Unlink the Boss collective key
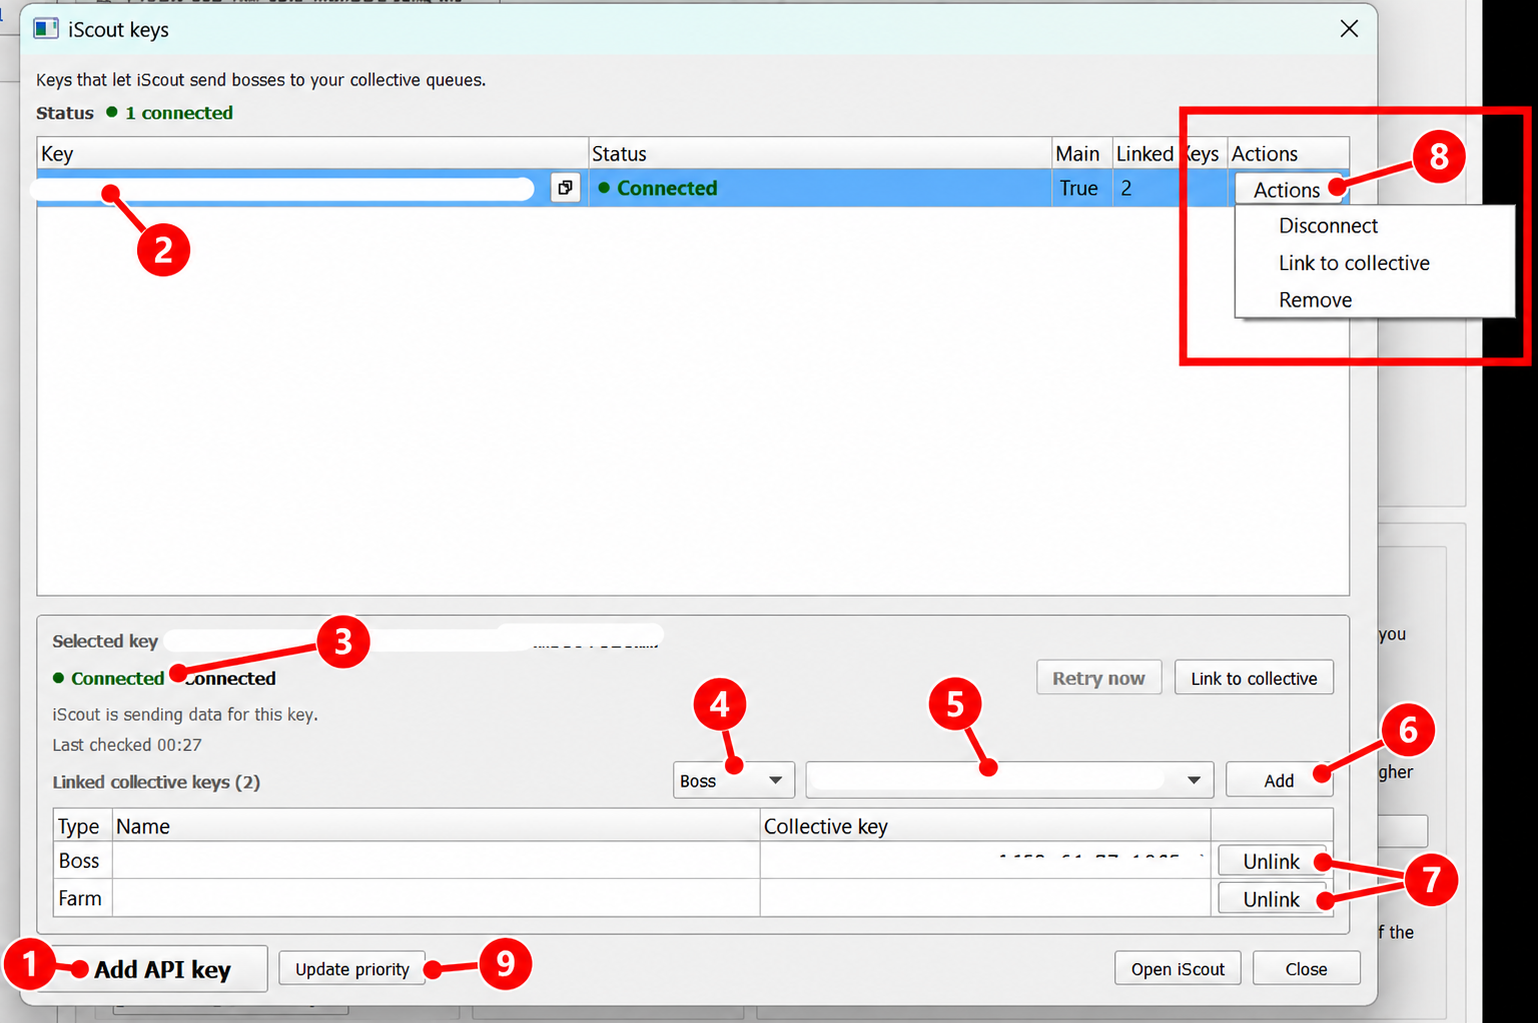This screenshot has width=1538, height=1023. (x=1271, y=862)
